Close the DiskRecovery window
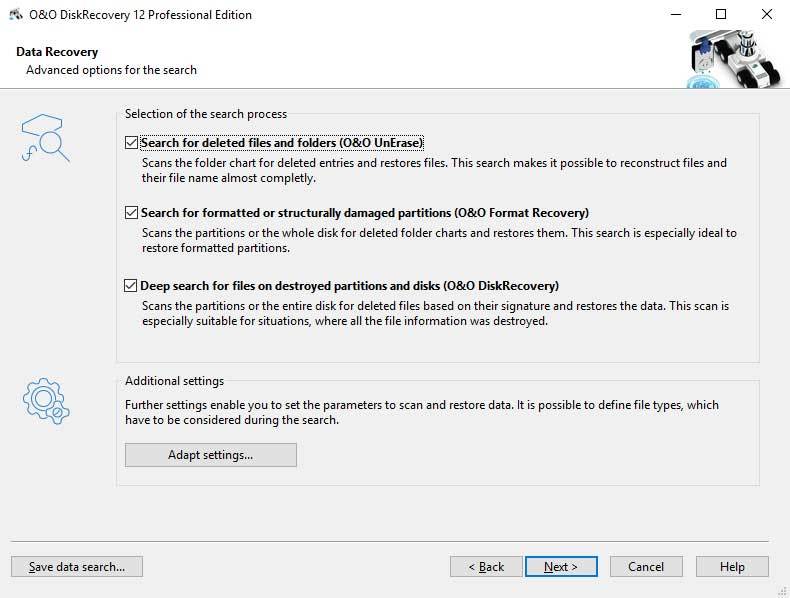Image resolution: width=790 pixels, height=598 pixels. pyautogui.click(x=766, y=15)
